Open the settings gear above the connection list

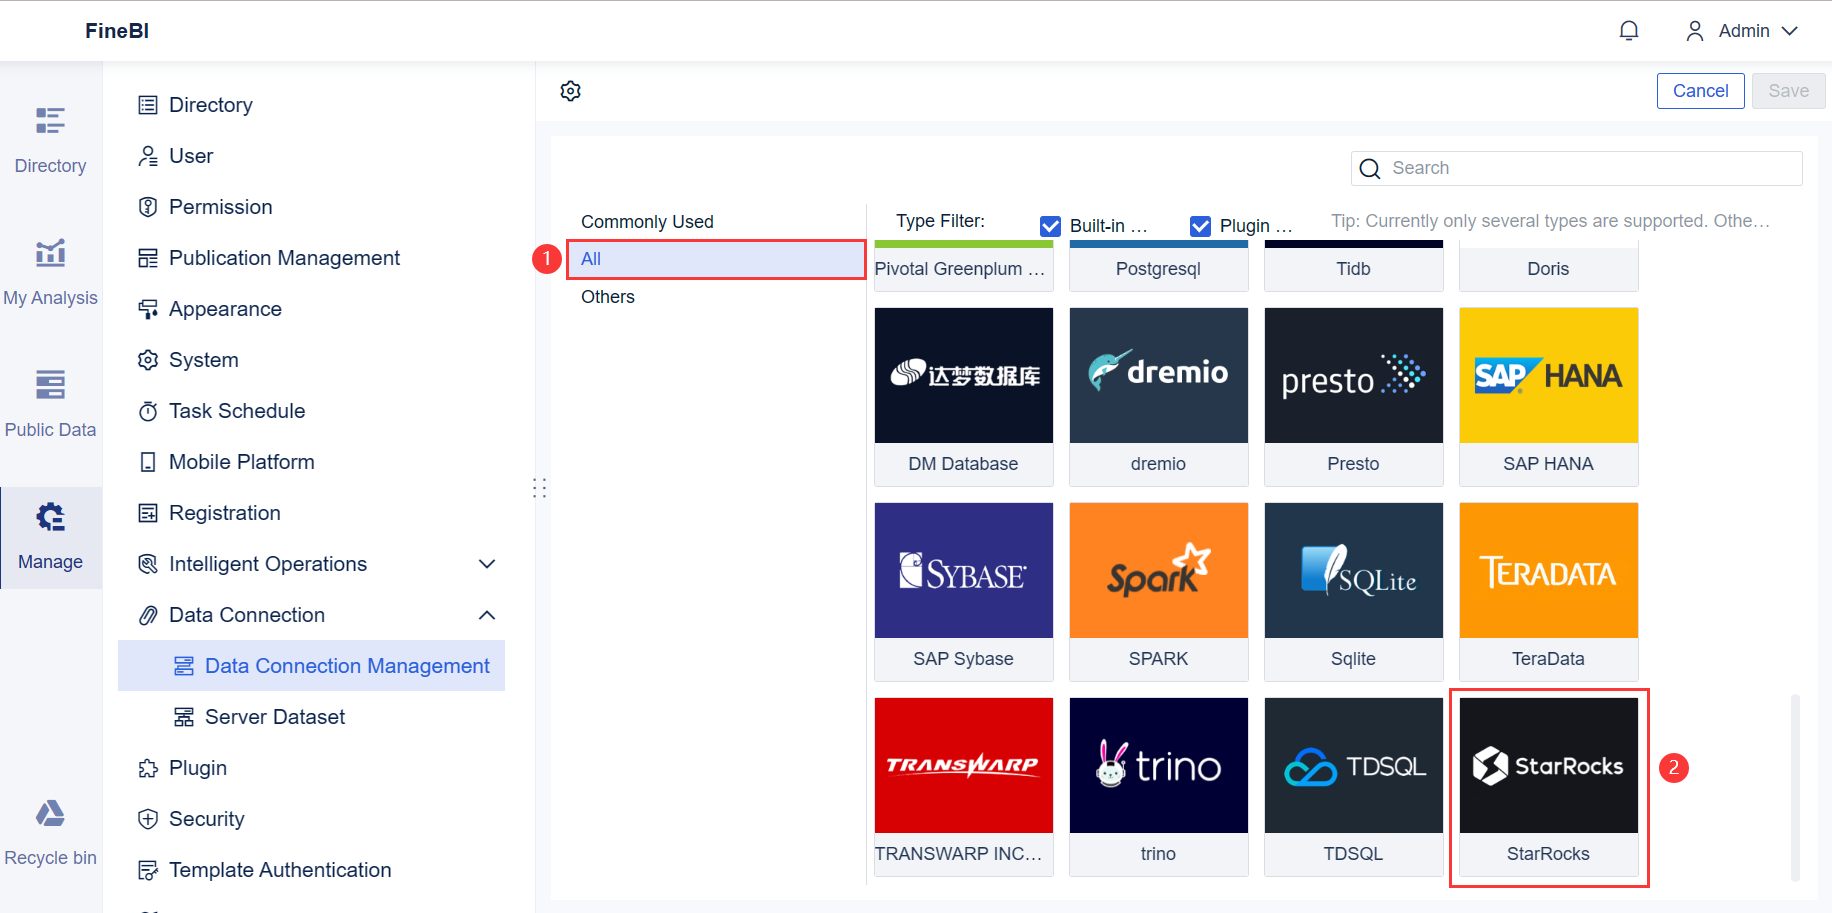tap(570, 90)
